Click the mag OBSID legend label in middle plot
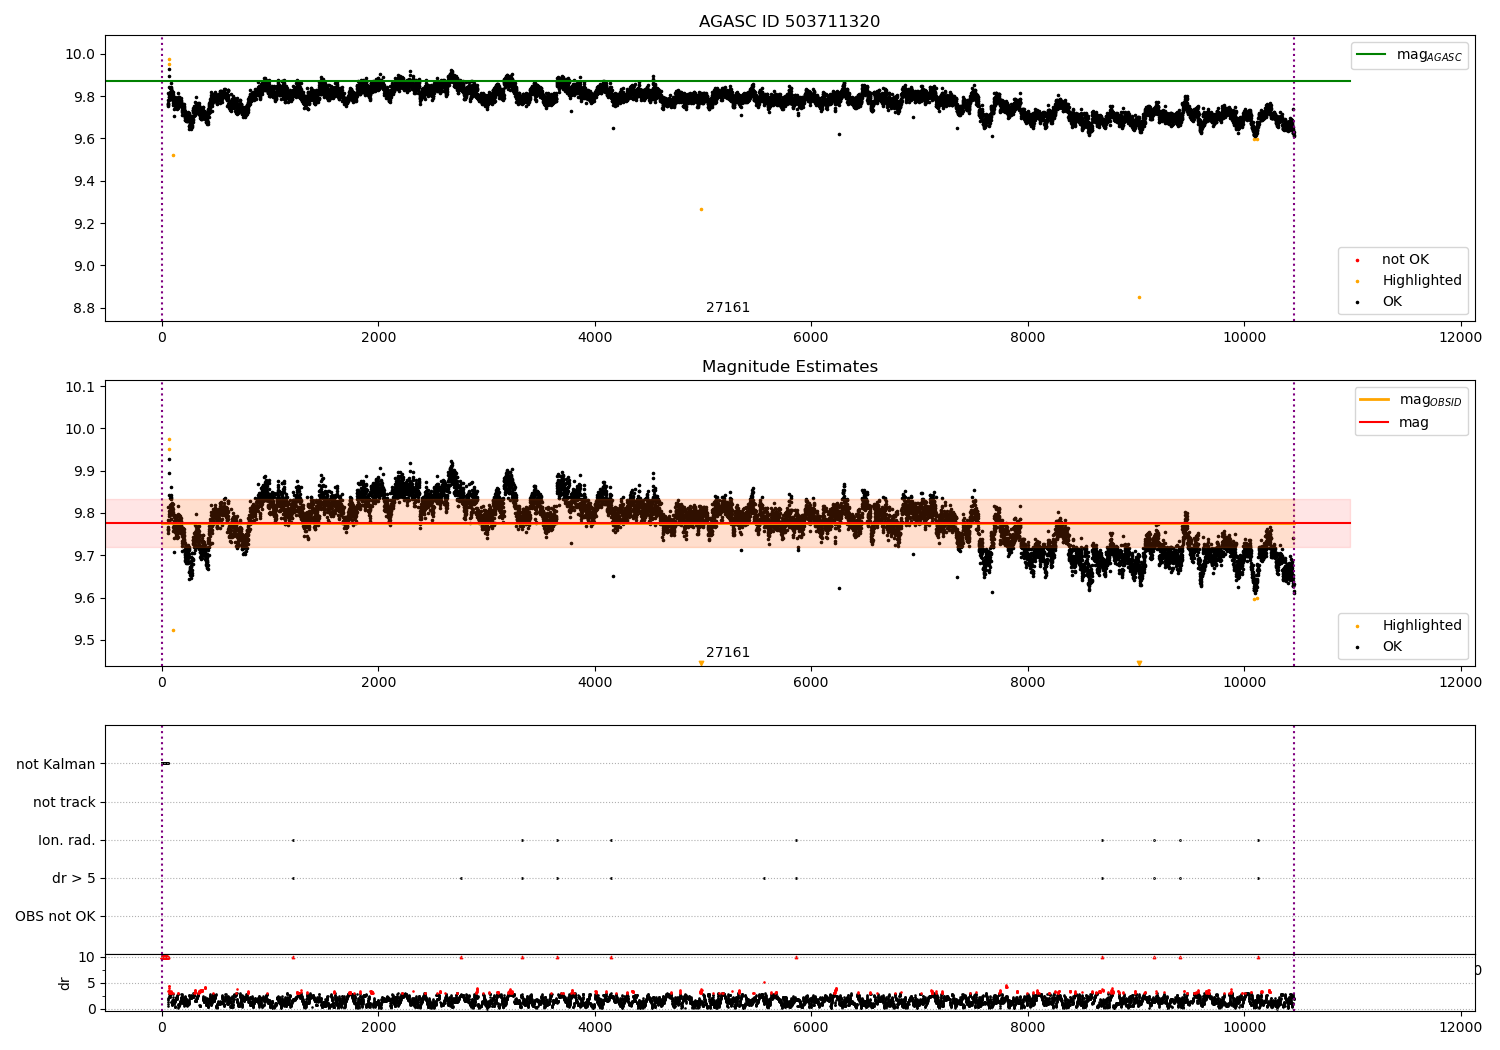1500x1050 pixels. pos(1430,400)
